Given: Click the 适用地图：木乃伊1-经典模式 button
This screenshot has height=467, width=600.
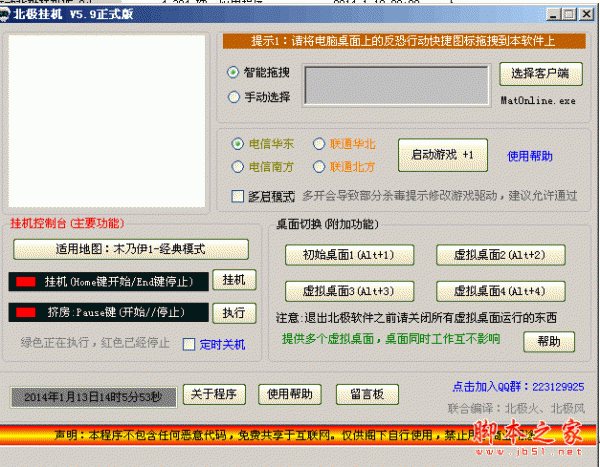Looking at the screenshot, I should click(x=131, y=249).
